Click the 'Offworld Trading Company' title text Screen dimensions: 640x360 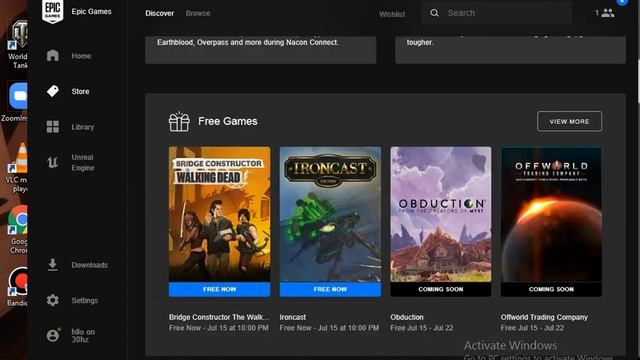544,317
